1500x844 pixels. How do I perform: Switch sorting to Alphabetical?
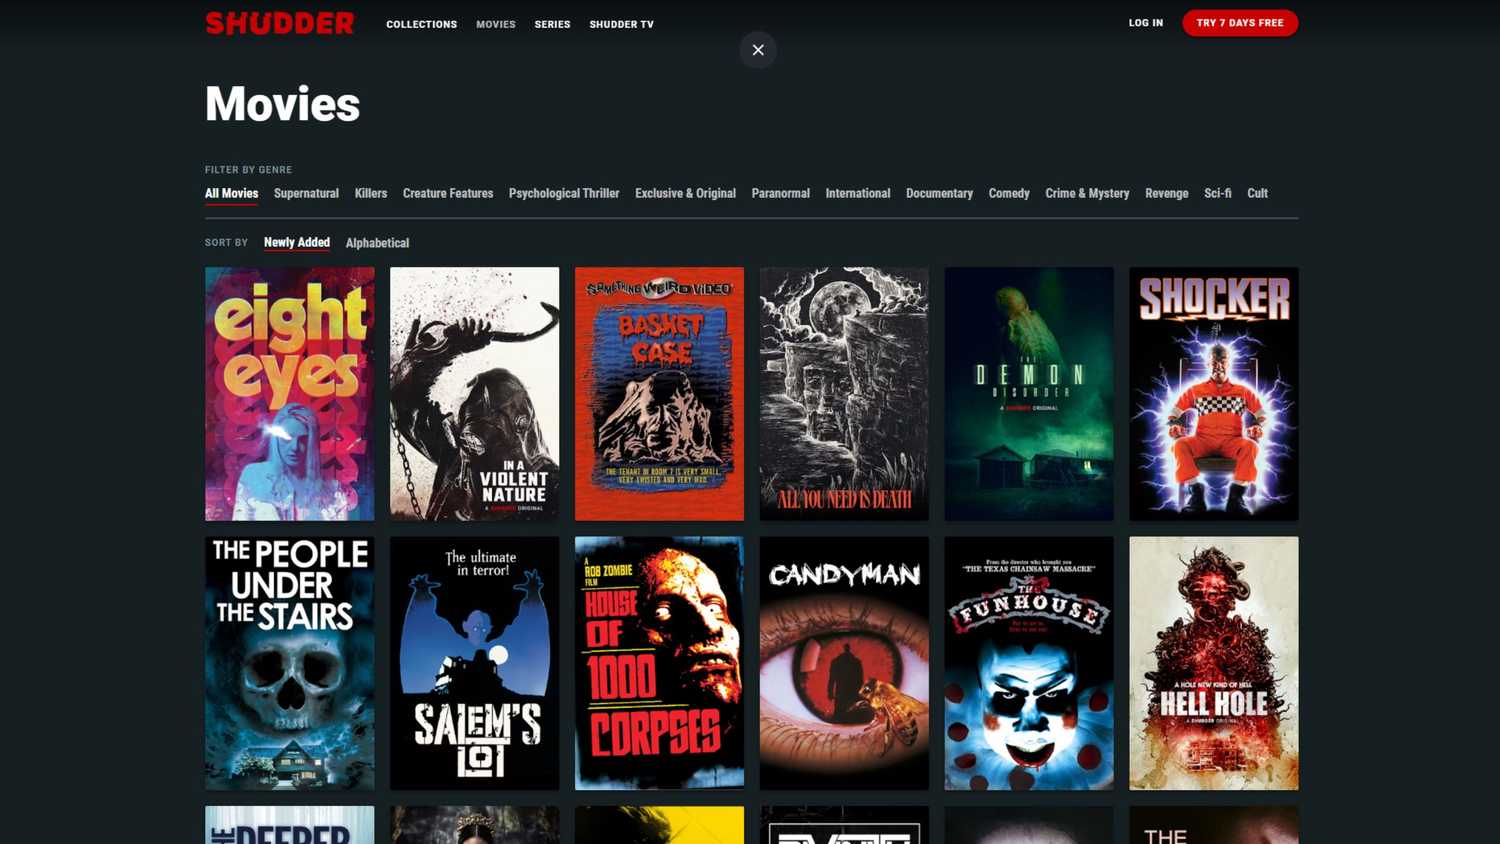[377, 242]
